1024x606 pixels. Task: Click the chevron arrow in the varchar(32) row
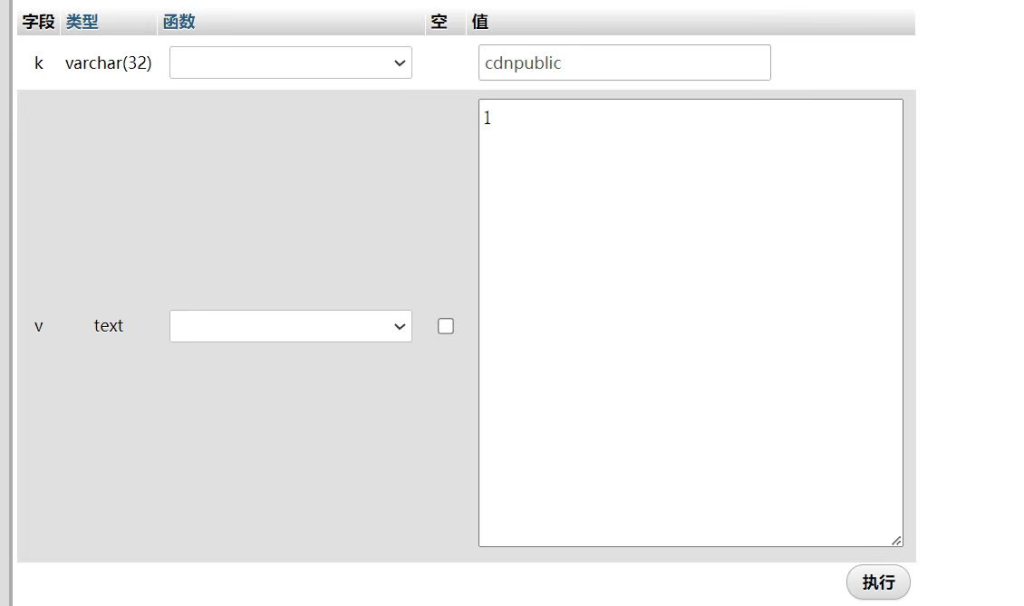coord(400,63)
